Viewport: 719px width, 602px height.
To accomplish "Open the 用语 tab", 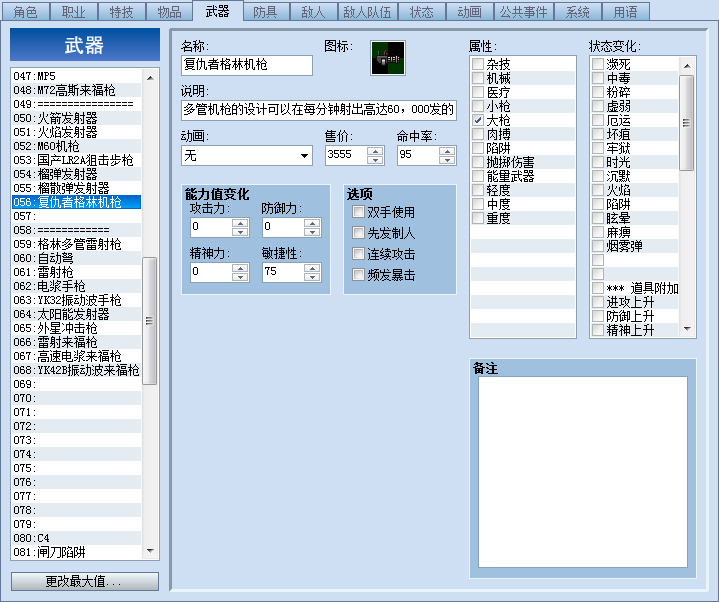I will coord(625,12).
